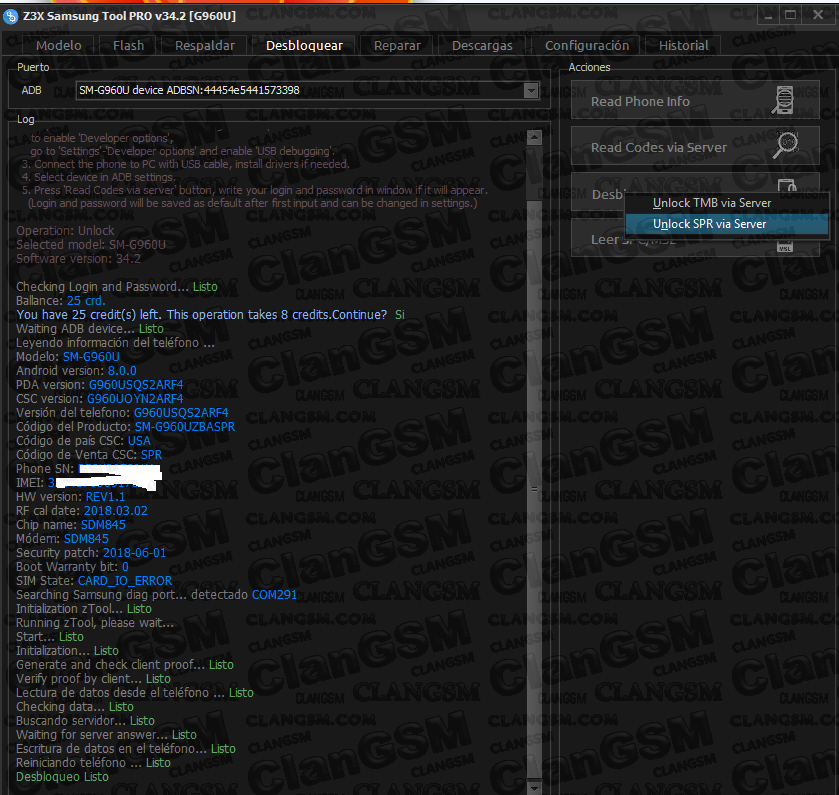Click the phone info icon on Read Phone Info
Screen dimensions: 839x795
pyautogui.click(x=784, y=100)
